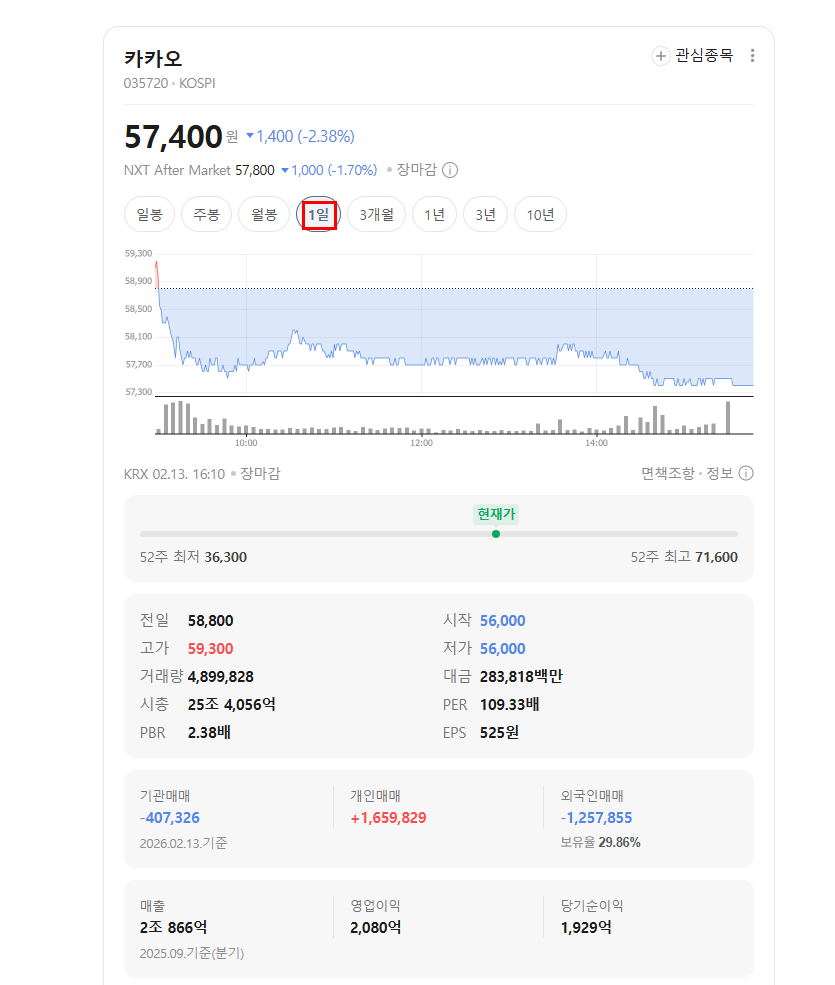835x985 pixels.
Task: Click the tall volume bar near market close
Action: pyautogui.click(x=728, y=417)
